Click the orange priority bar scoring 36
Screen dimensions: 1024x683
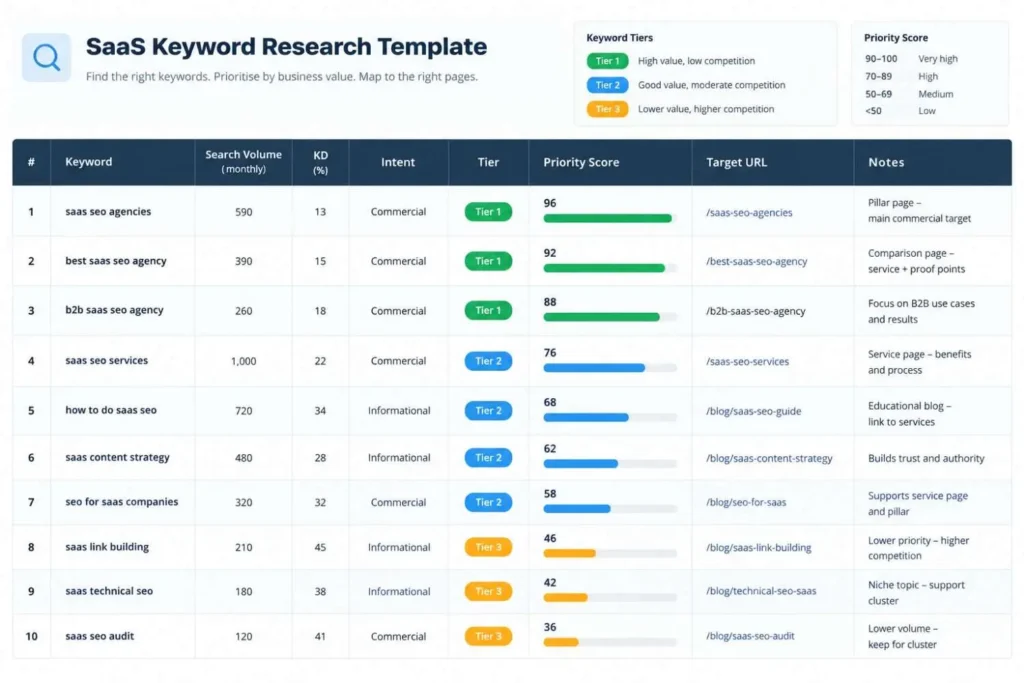click(561, 642)
